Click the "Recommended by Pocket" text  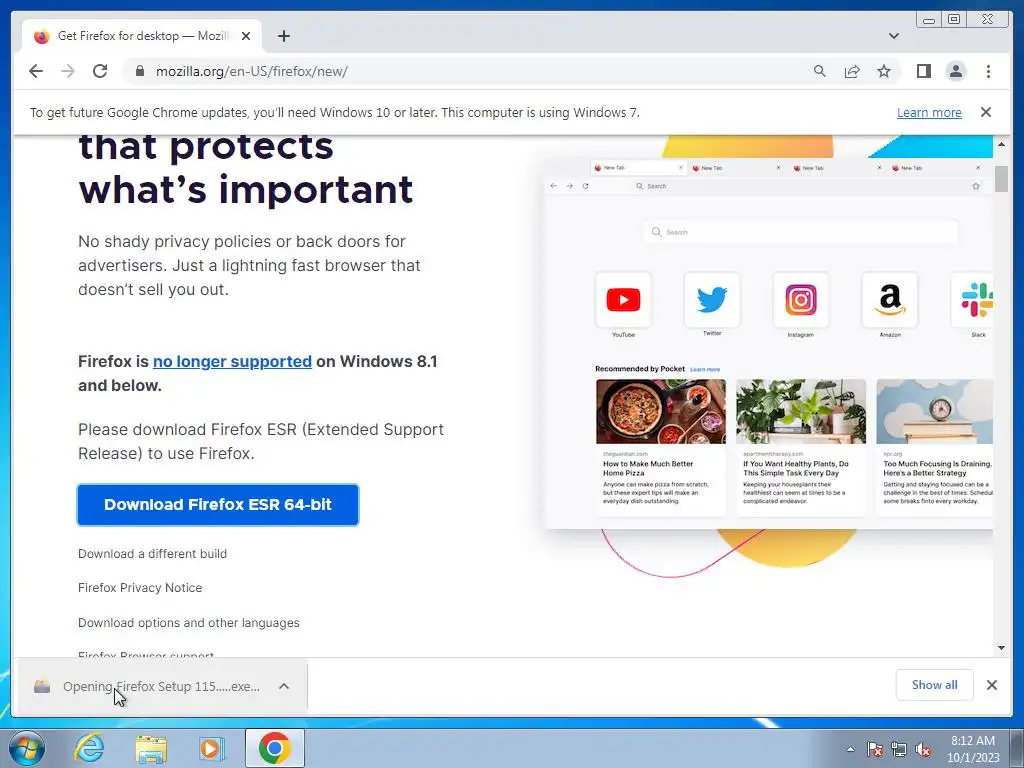(639, 369)
